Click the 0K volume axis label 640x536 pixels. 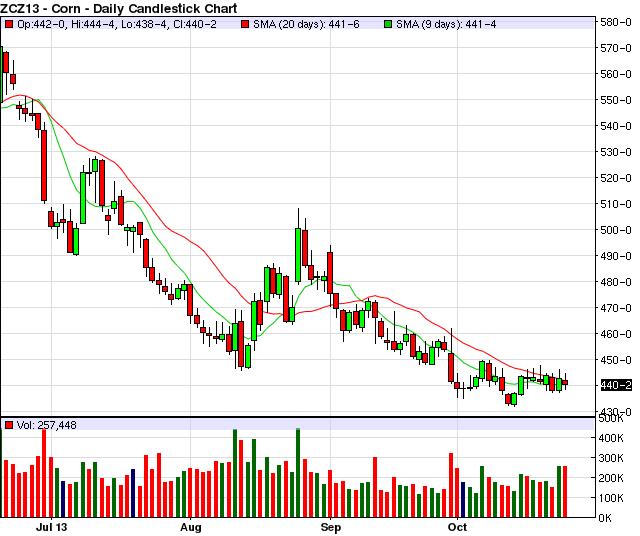[606, 518]
